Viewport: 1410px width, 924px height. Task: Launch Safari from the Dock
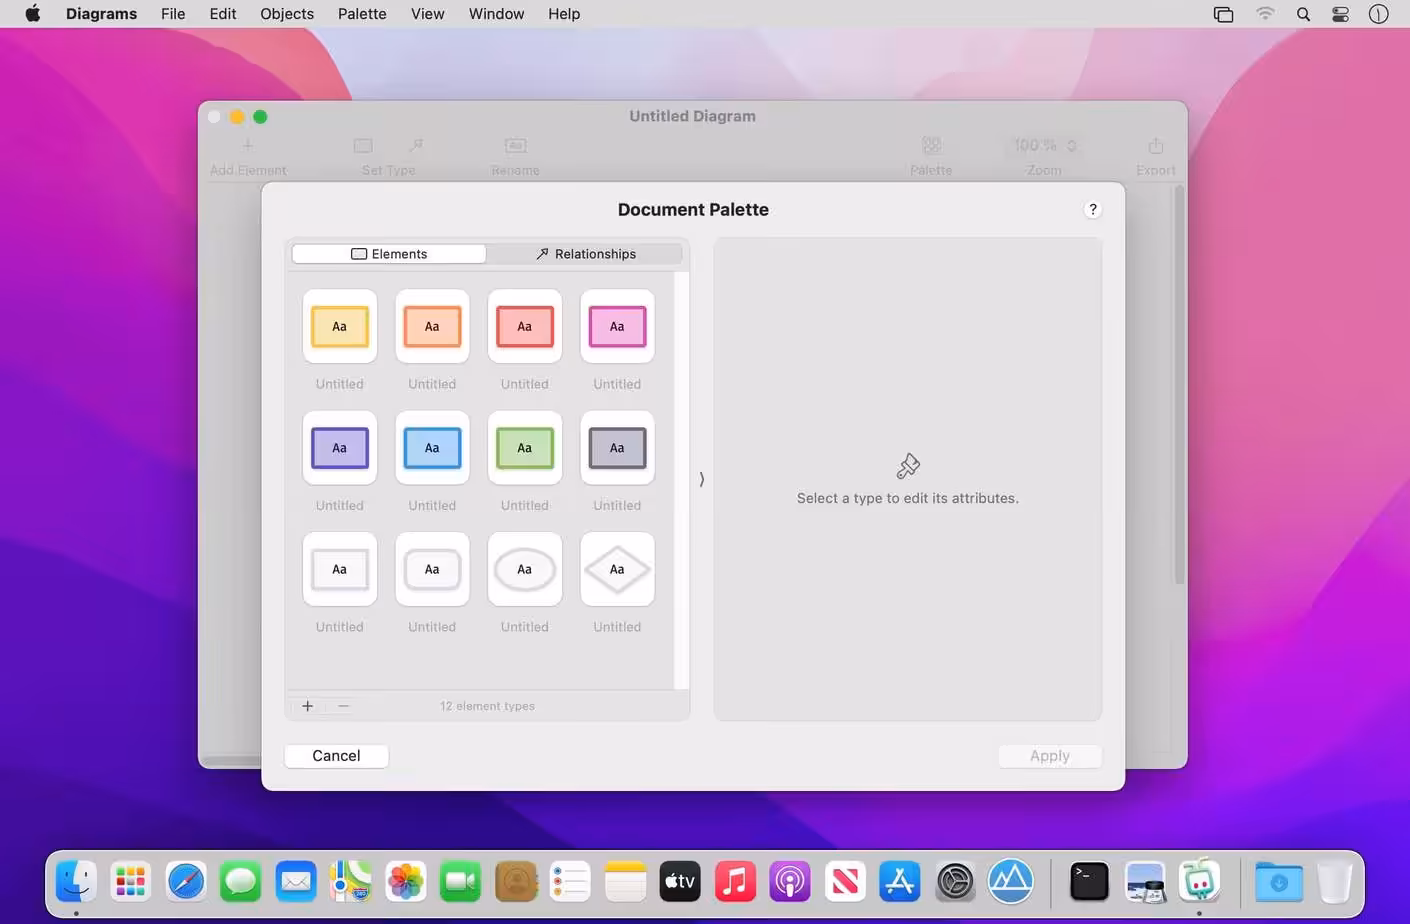(186, 881)
